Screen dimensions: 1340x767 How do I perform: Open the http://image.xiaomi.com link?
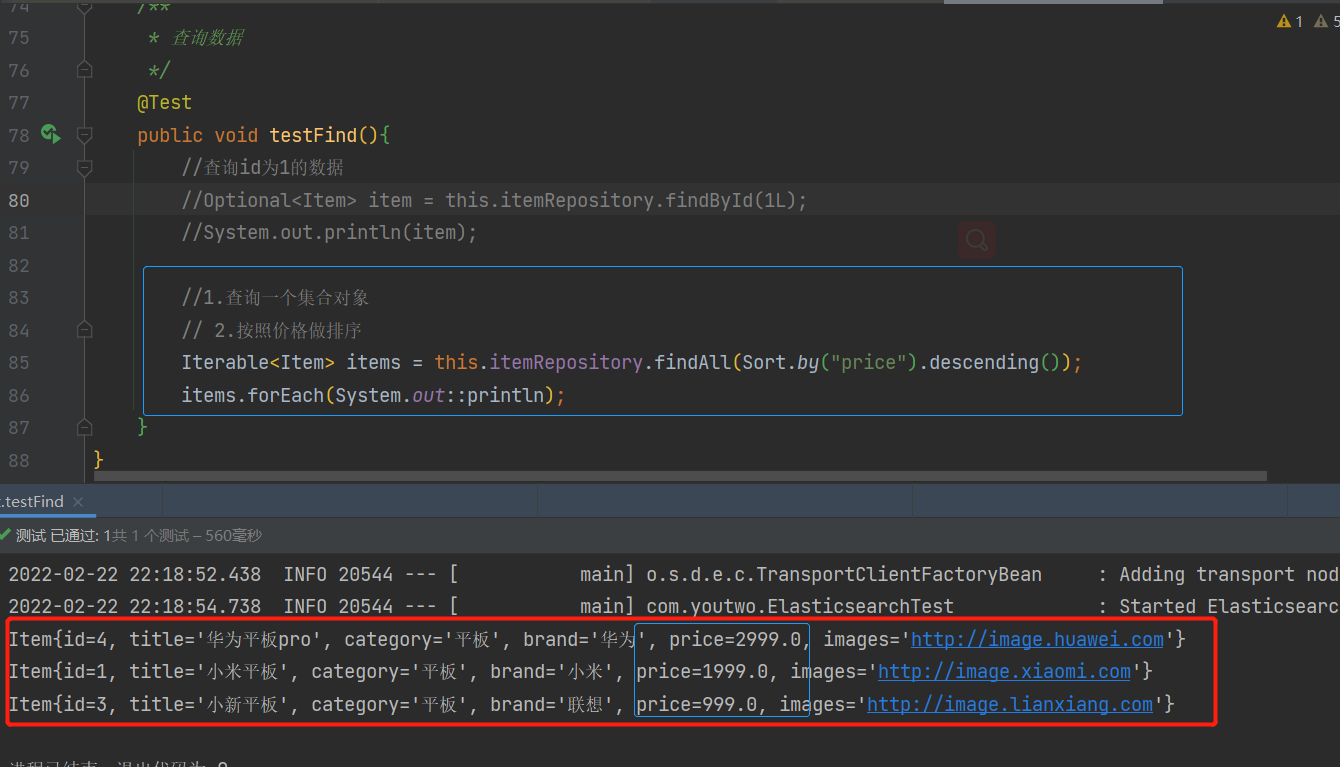1004,671
